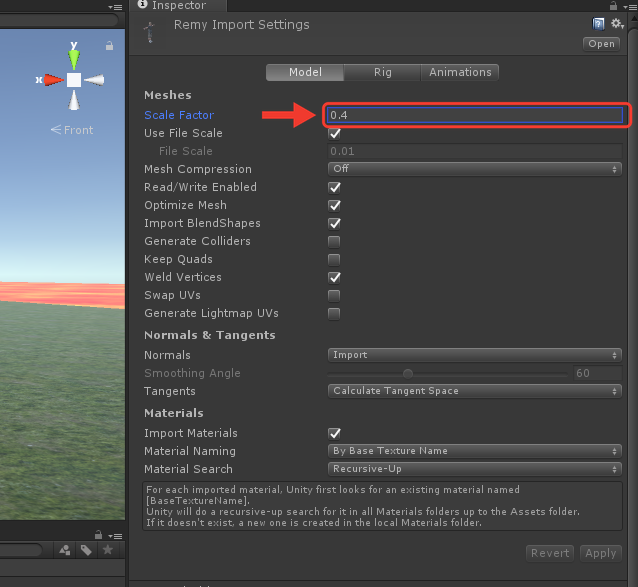Open the help reference book icon
The width and height of the screenshot is (638, 587).
(x=598, y=24)
